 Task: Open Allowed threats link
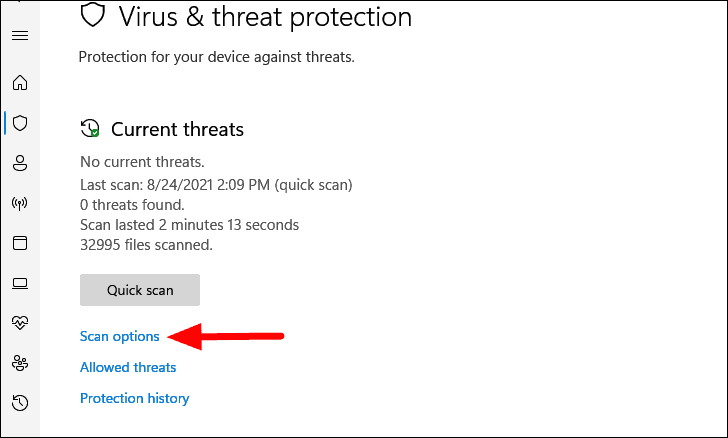tap(128, 367)
